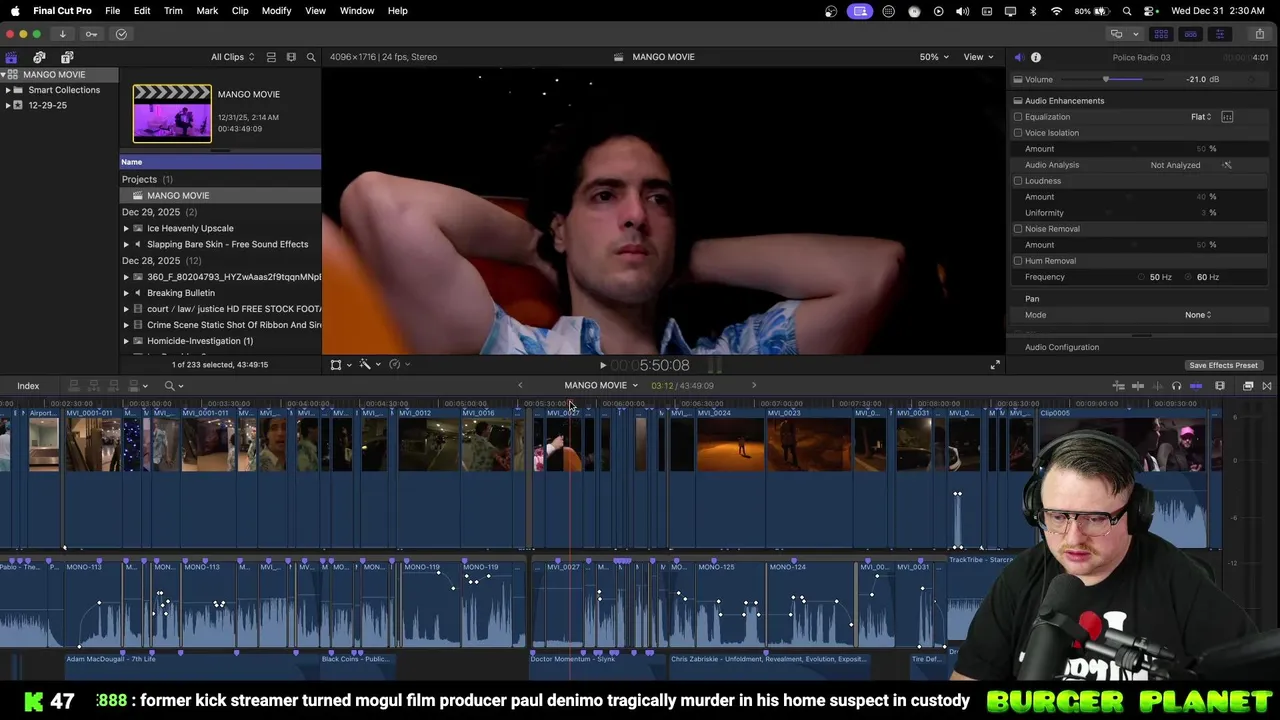Click the Import Media arrow button
Screen dimensions: 1280x720
[x=62, y=34]
